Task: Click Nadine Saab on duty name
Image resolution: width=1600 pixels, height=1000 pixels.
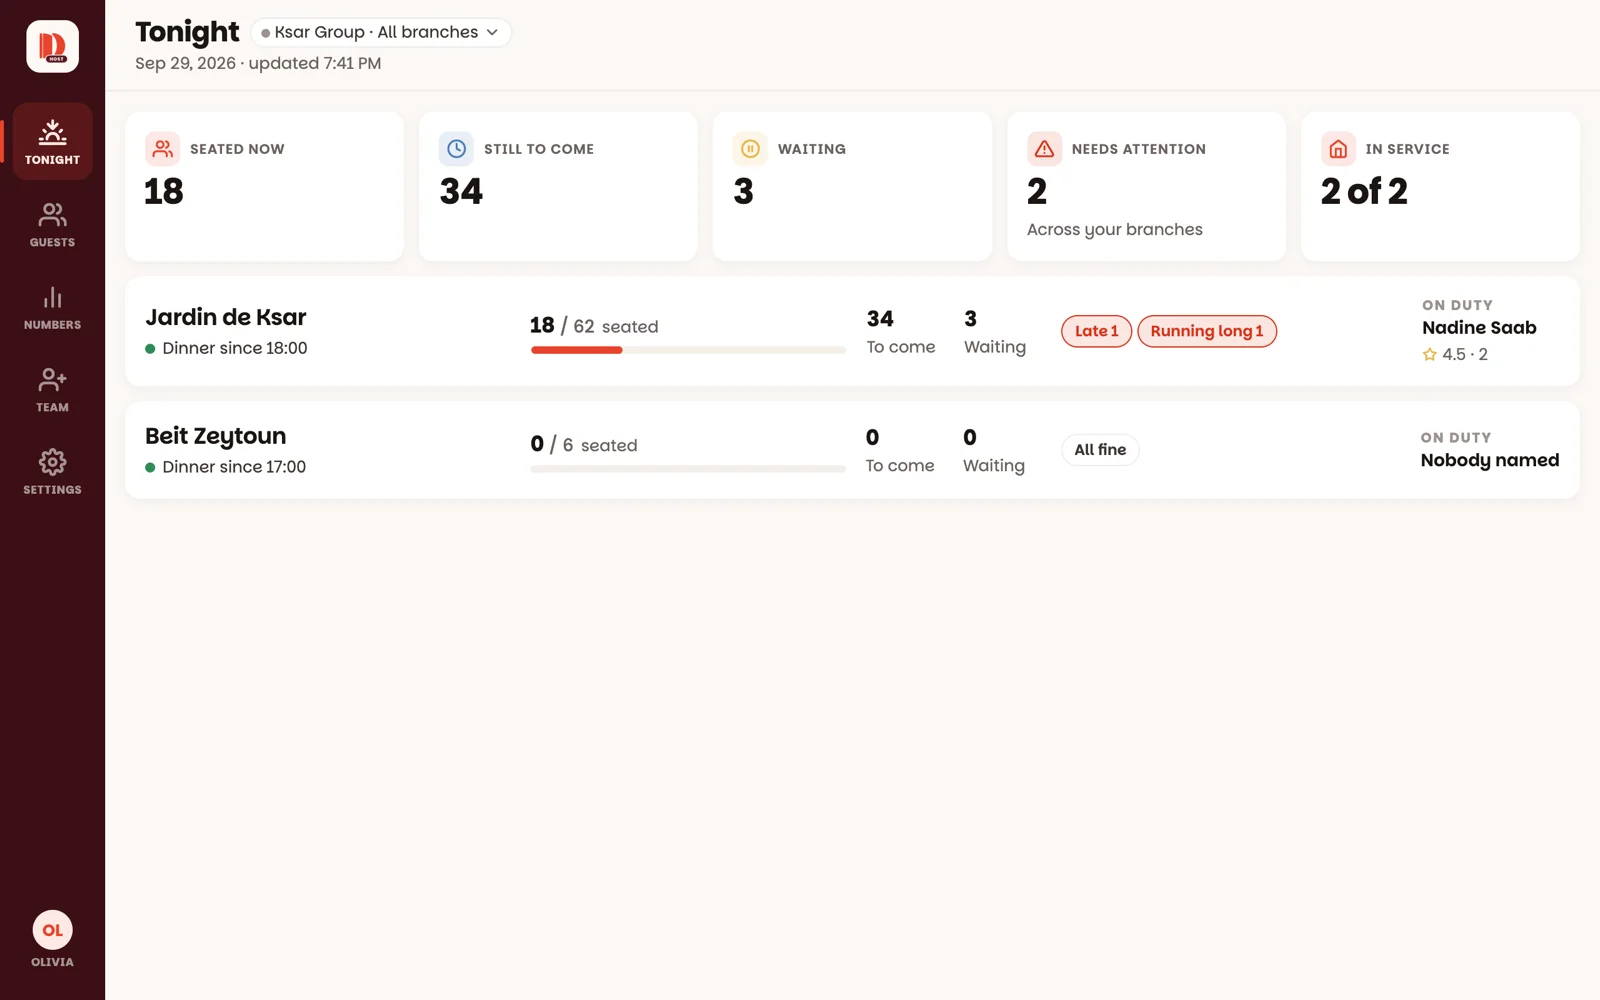Action: point(1479,328)
